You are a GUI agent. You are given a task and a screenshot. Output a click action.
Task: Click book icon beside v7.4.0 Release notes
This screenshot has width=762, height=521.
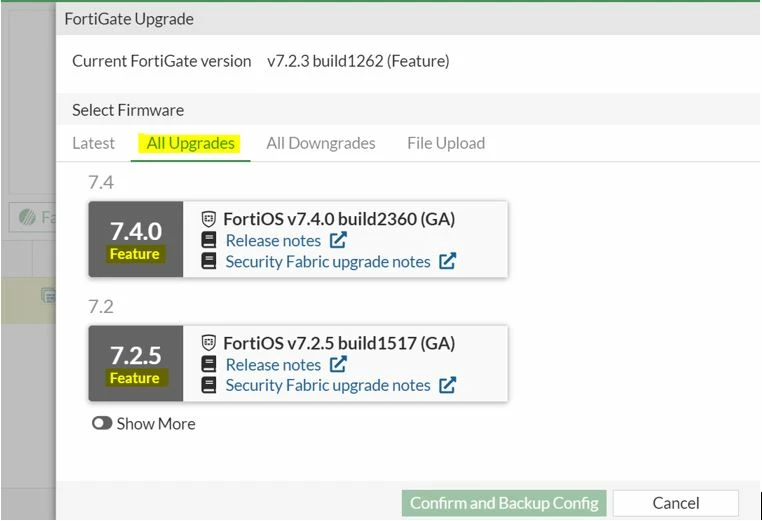tap(208, 240)
